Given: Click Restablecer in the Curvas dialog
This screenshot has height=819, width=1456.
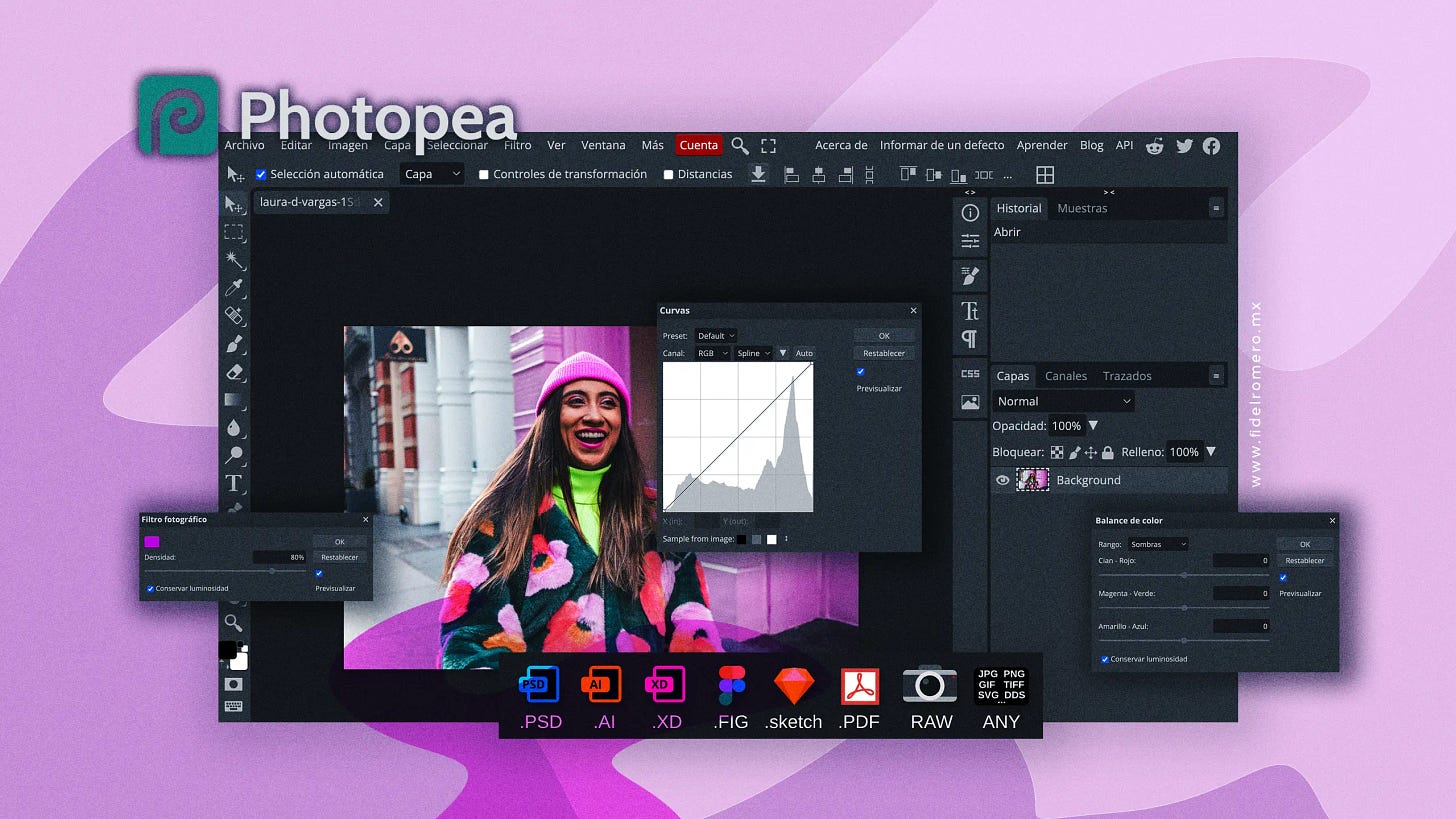Looking at the screenshot, I should (x=884, y=353).
